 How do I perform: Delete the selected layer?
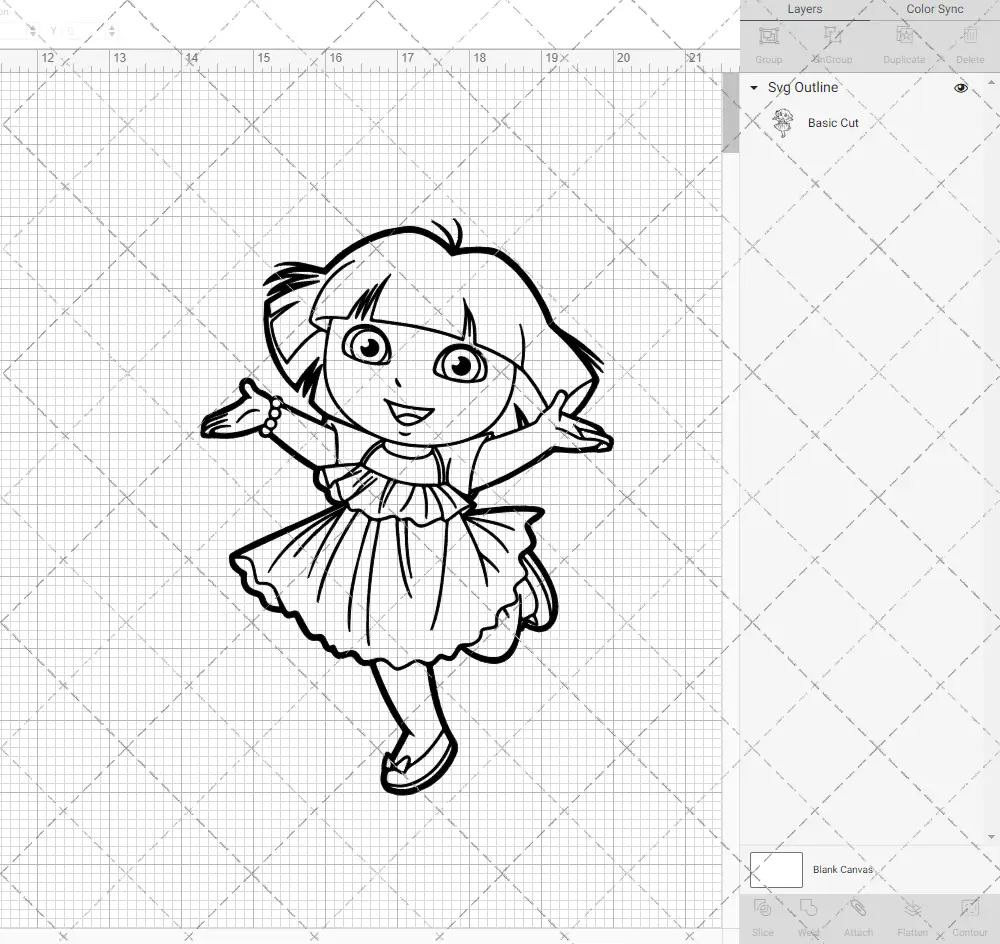969,44
